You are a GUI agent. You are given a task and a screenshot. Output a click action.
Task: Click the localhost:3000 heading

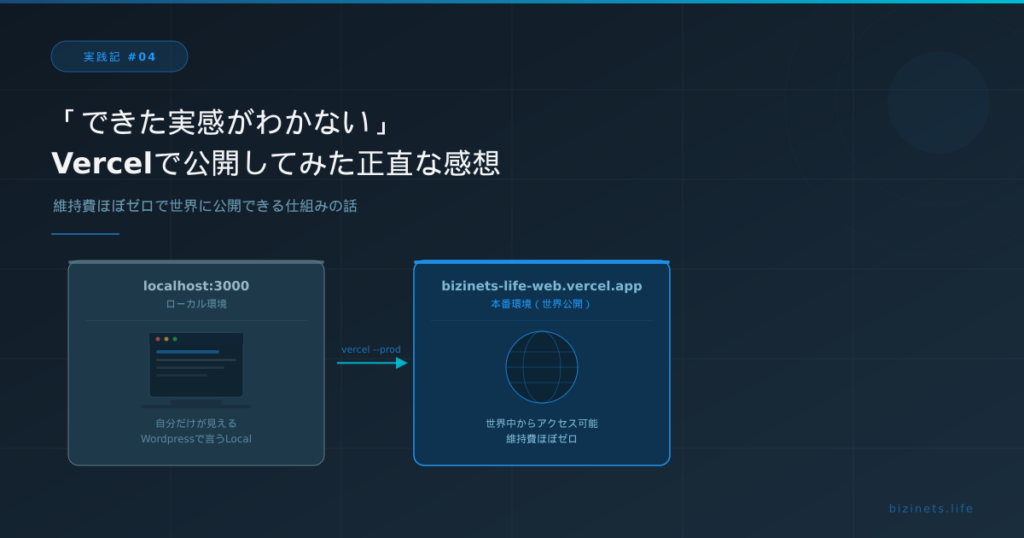click(196, 286)
